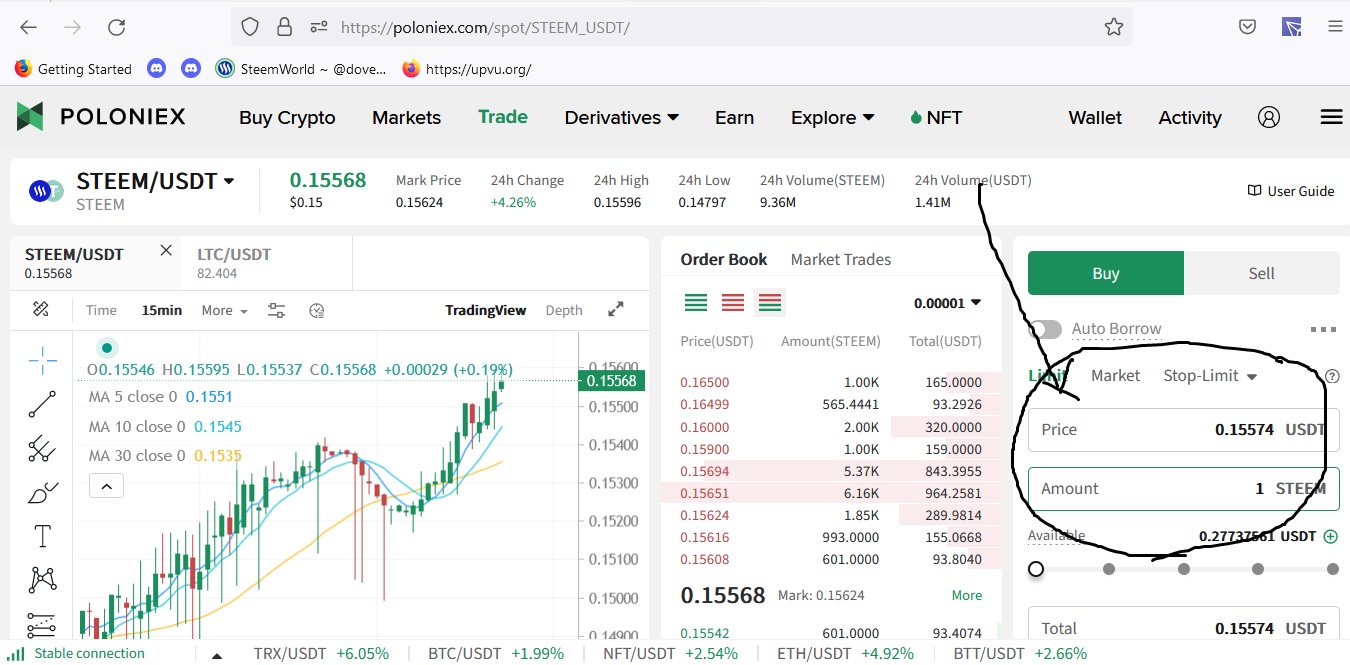Select the 15min timeframe
Viewport: 1350px width, 665px height.
pyautogui.click(x=162, y=310)
